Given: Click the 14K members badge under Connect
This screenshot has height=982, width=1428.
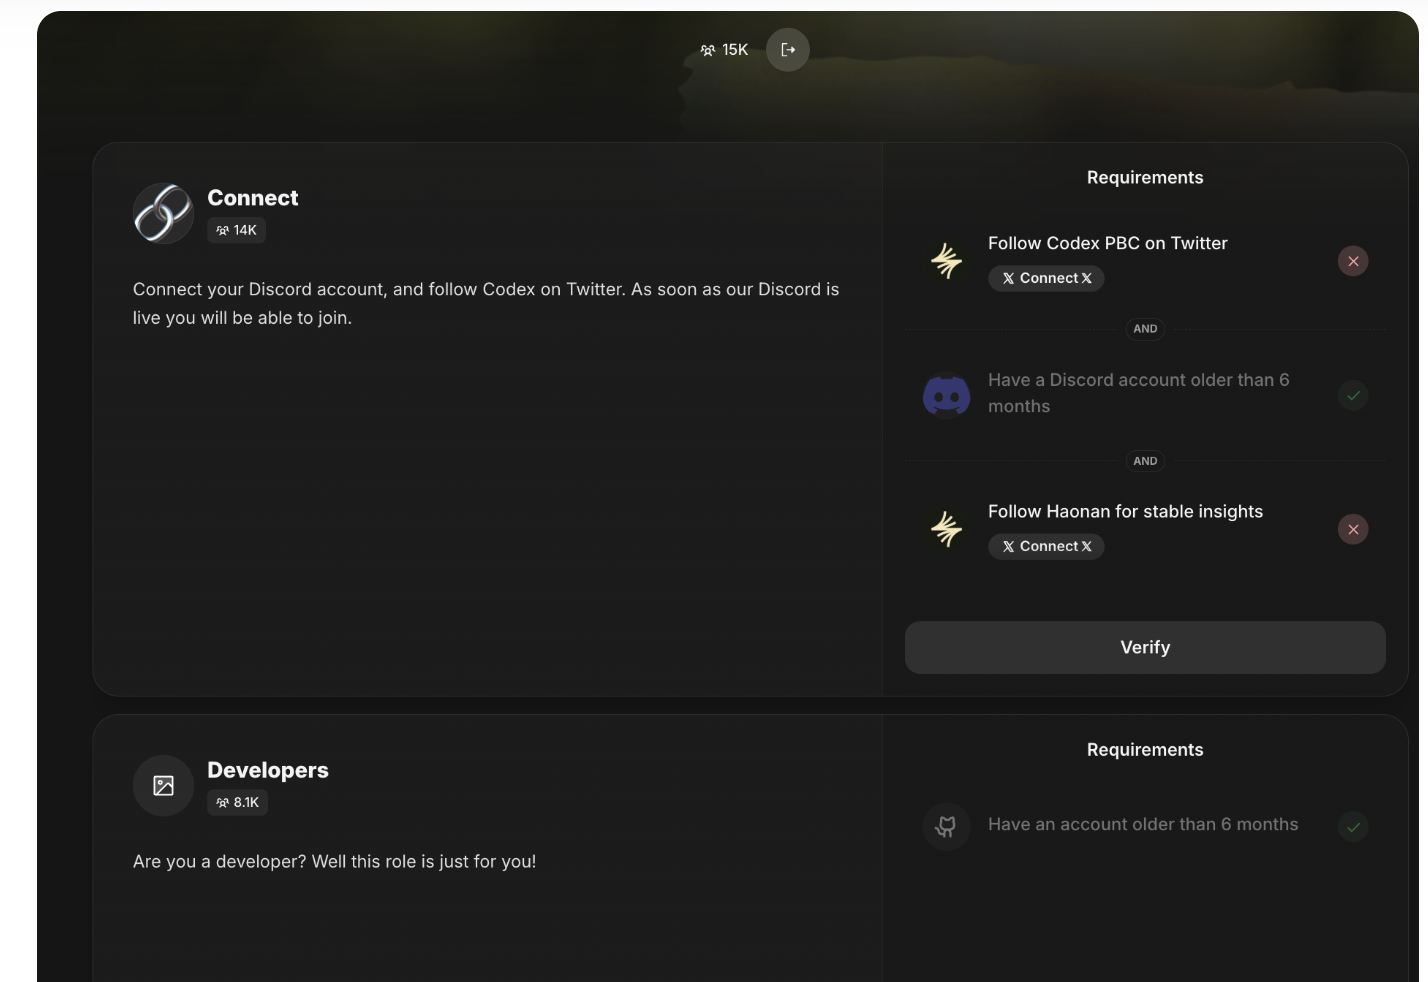Looking at the screenshot, I should (x=236, y=230).
